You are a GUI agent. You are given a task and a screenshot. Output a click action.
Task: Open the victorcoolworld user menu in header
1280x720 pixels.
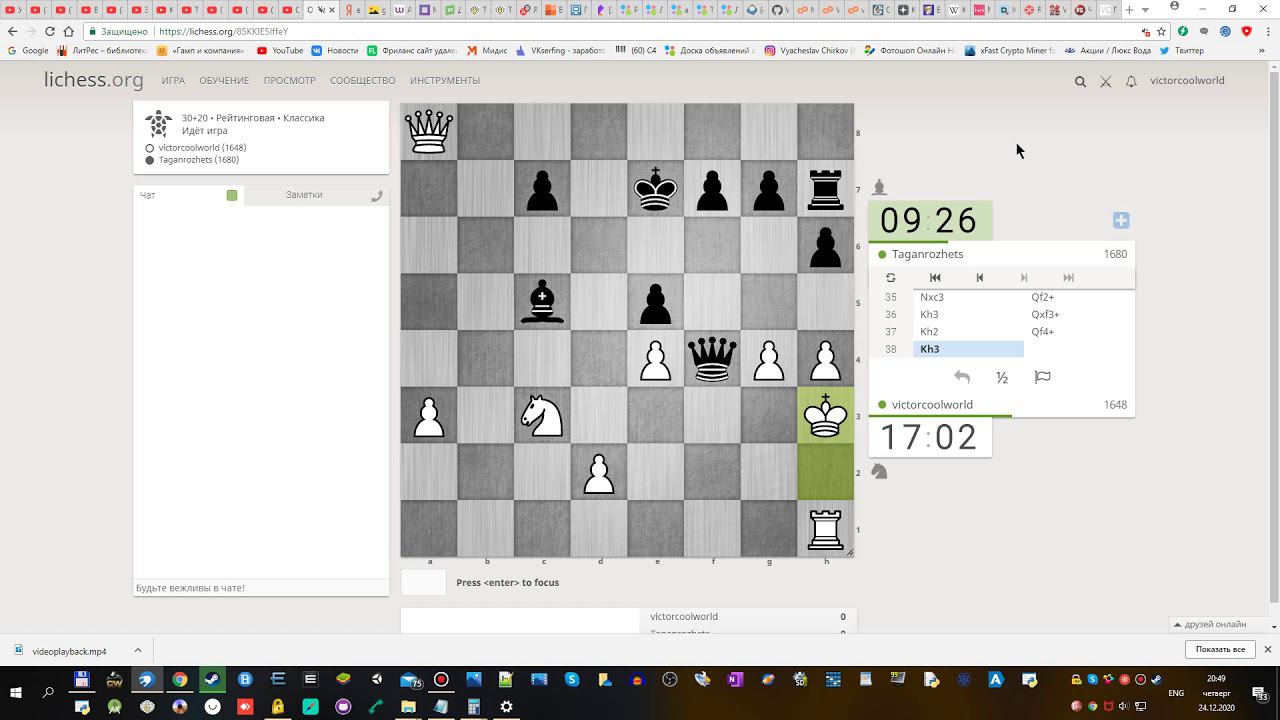[1187, 81]
